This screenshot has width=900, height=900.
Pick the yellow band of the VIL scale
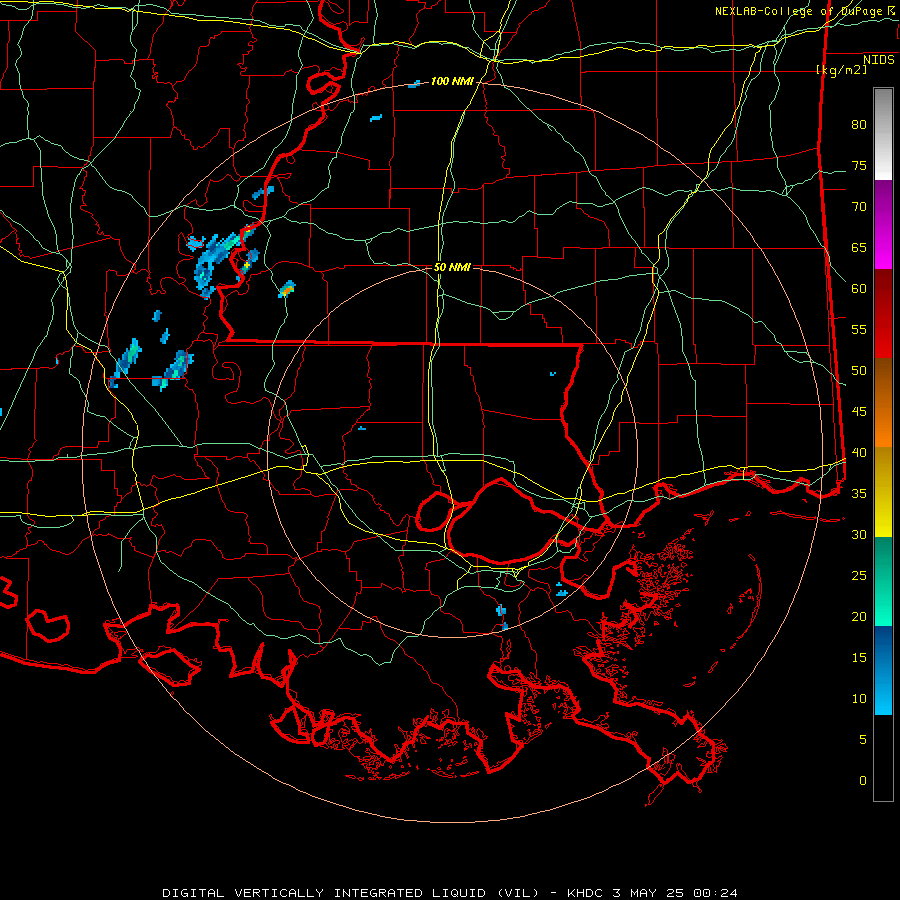(883, 492)
